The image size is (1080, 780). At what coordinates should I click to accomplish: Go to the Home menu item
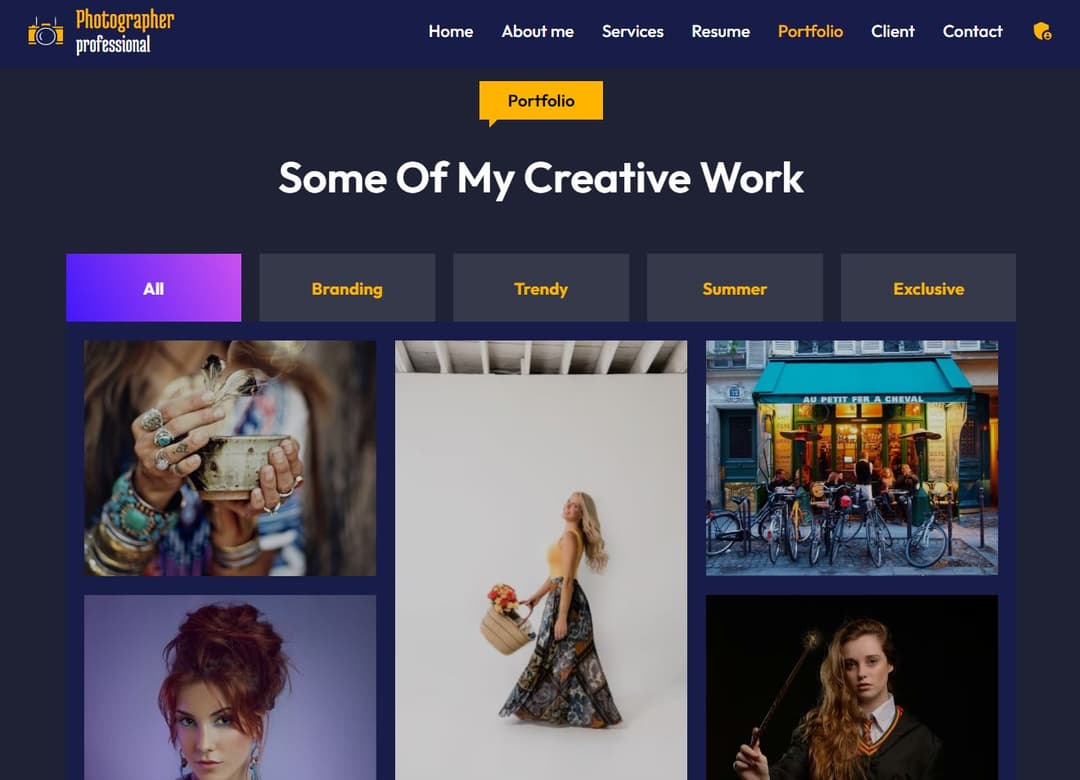click(x=450, y=32)
